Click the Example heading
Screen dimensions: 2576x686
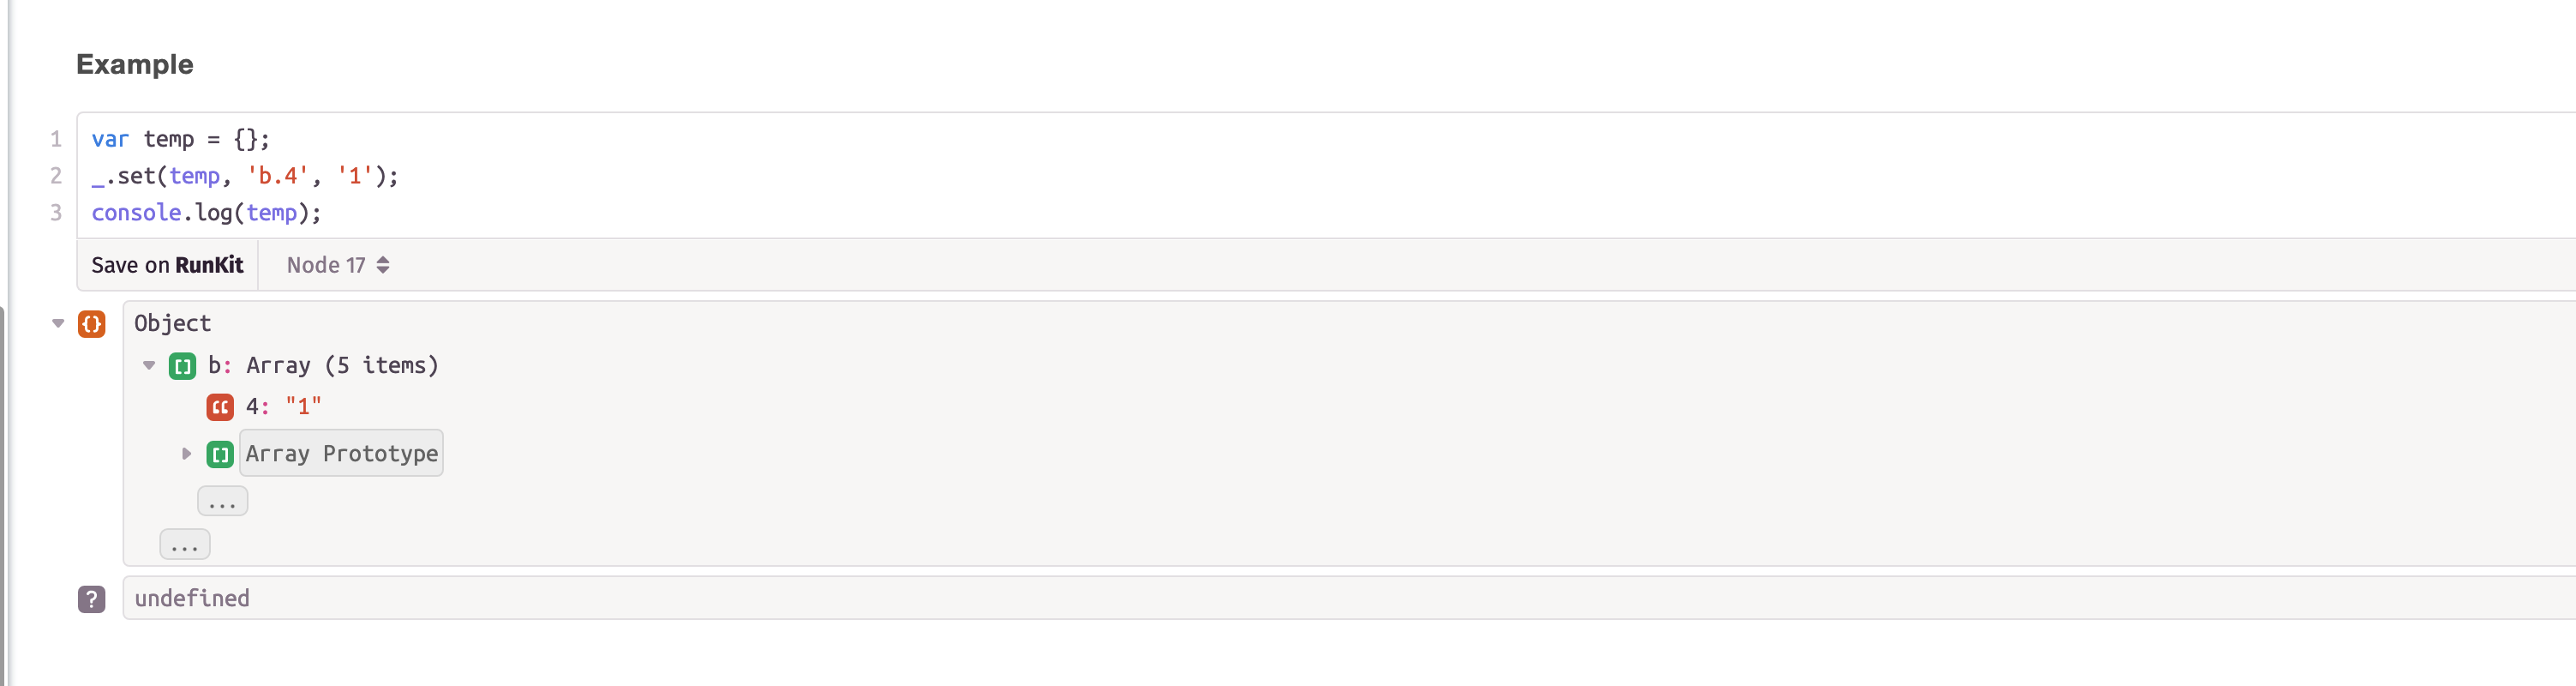(x=135, y=64)
